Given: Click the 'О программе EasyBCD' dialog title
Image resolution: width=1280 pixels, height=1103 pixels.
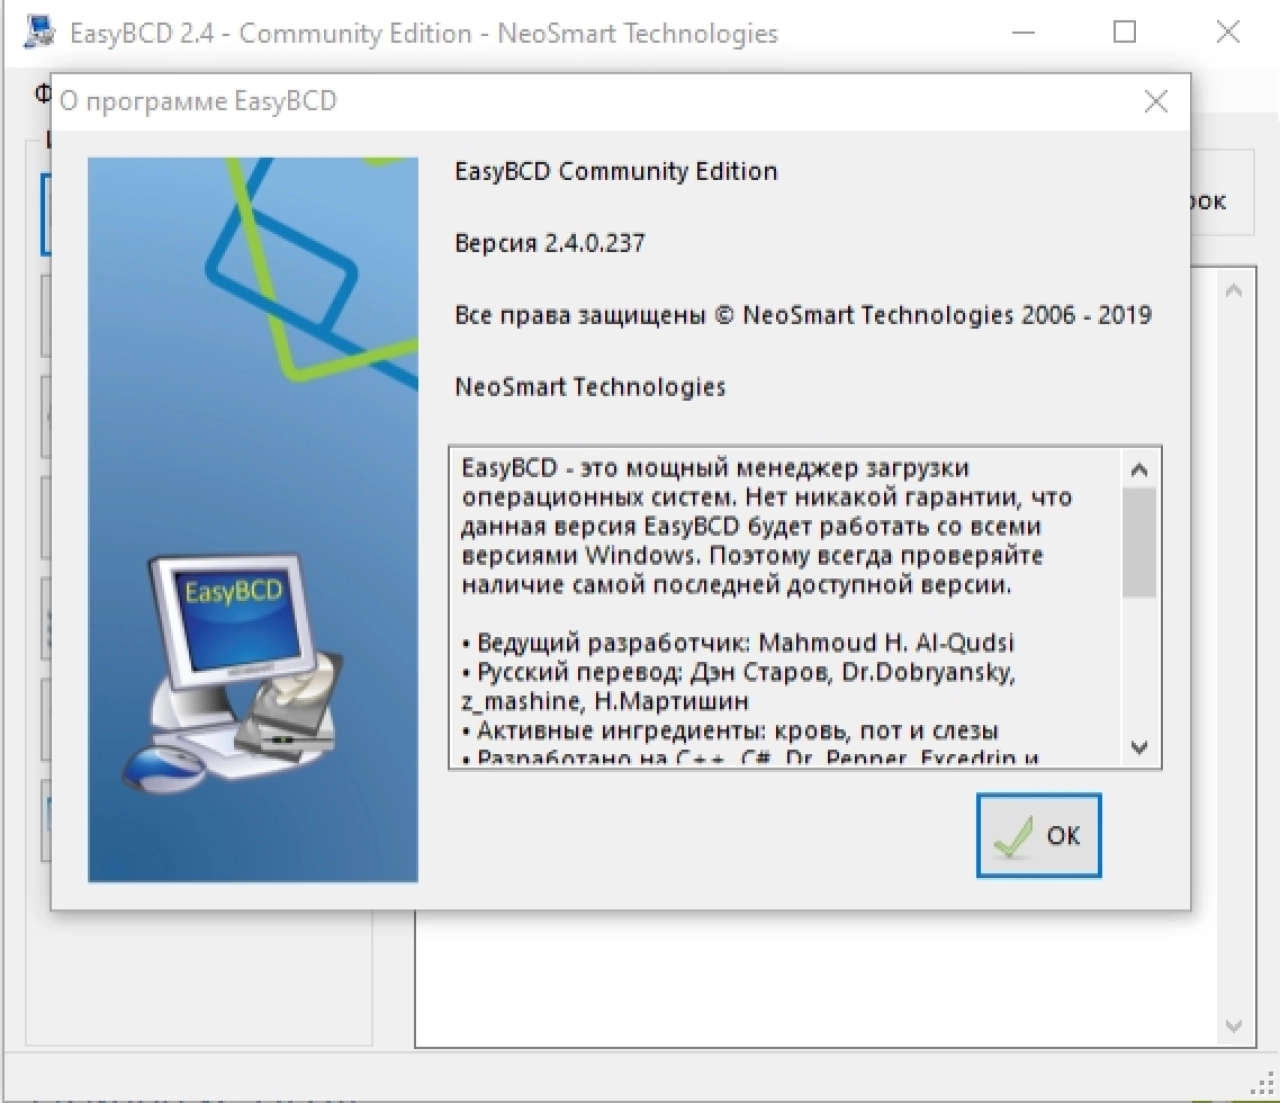Looking at the screenshot, I should pos(198,101).
